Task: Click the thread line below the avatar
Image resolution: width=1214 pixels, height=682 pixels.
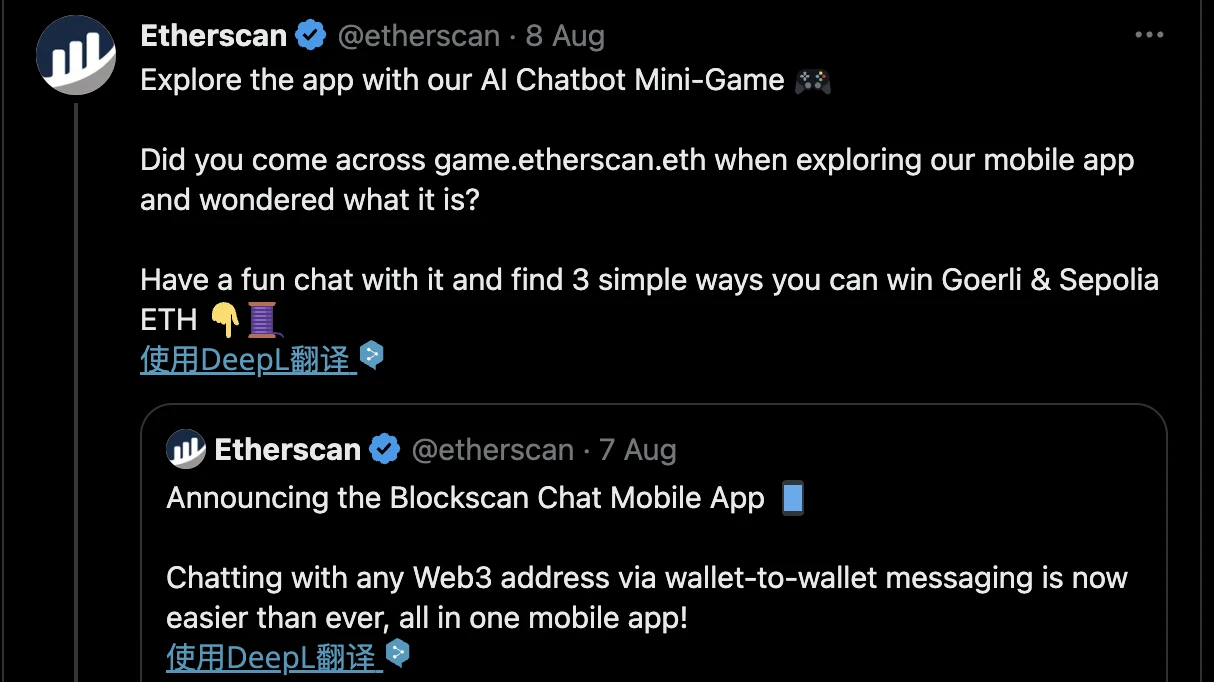Action: pyautogui.click(x=75, y=400)
